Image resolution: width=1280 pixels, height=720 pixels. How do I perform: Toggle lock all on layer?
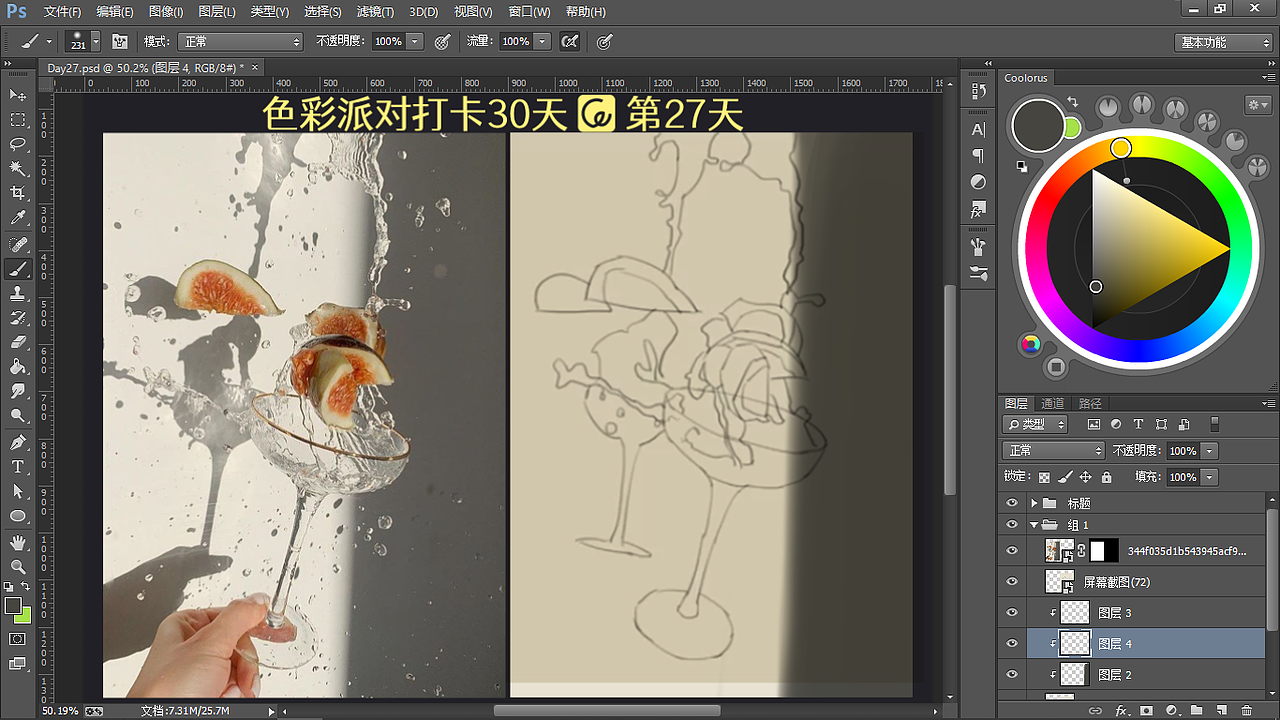1109,477
